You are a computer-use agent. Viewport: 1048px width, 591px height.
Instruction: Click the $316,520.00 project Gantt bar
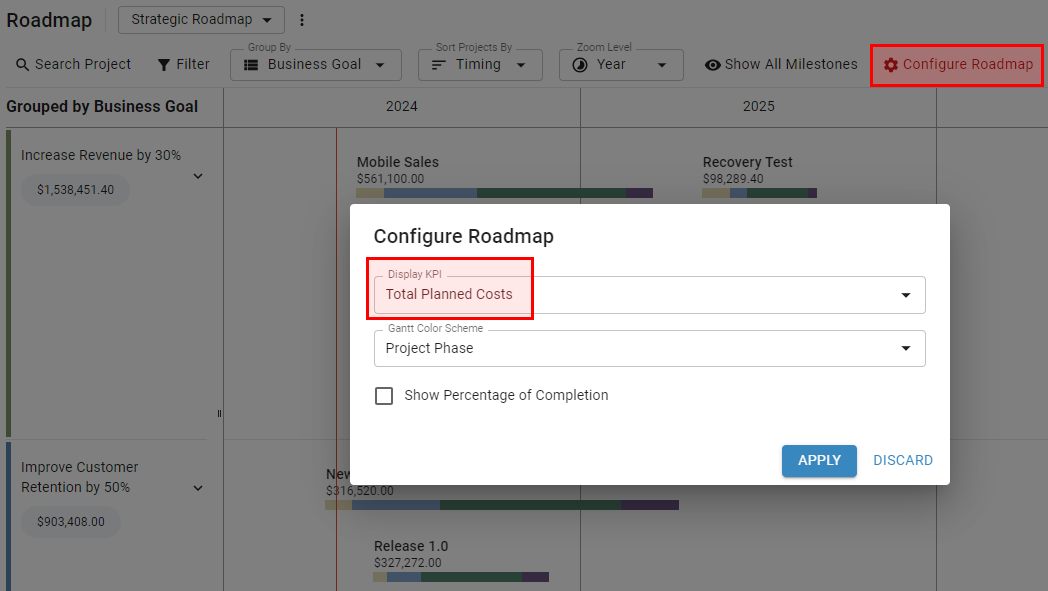(502, 505)
